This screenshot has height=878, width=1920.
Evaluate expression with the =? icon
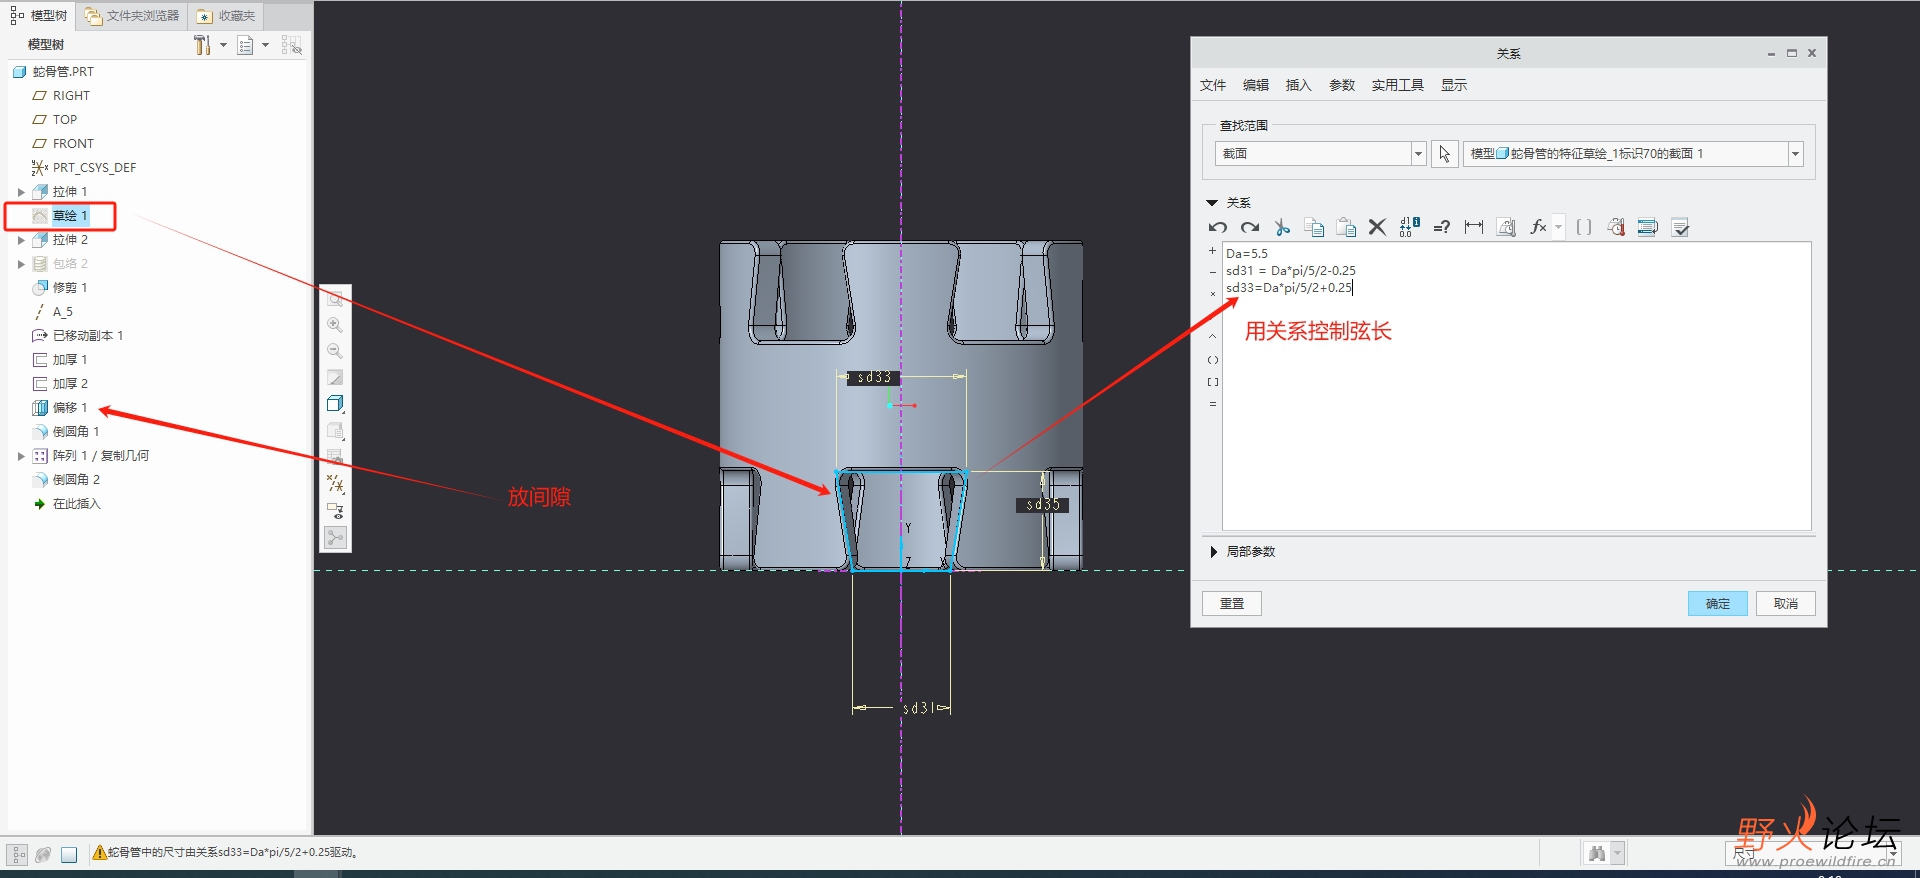(x=1441, y=228)
